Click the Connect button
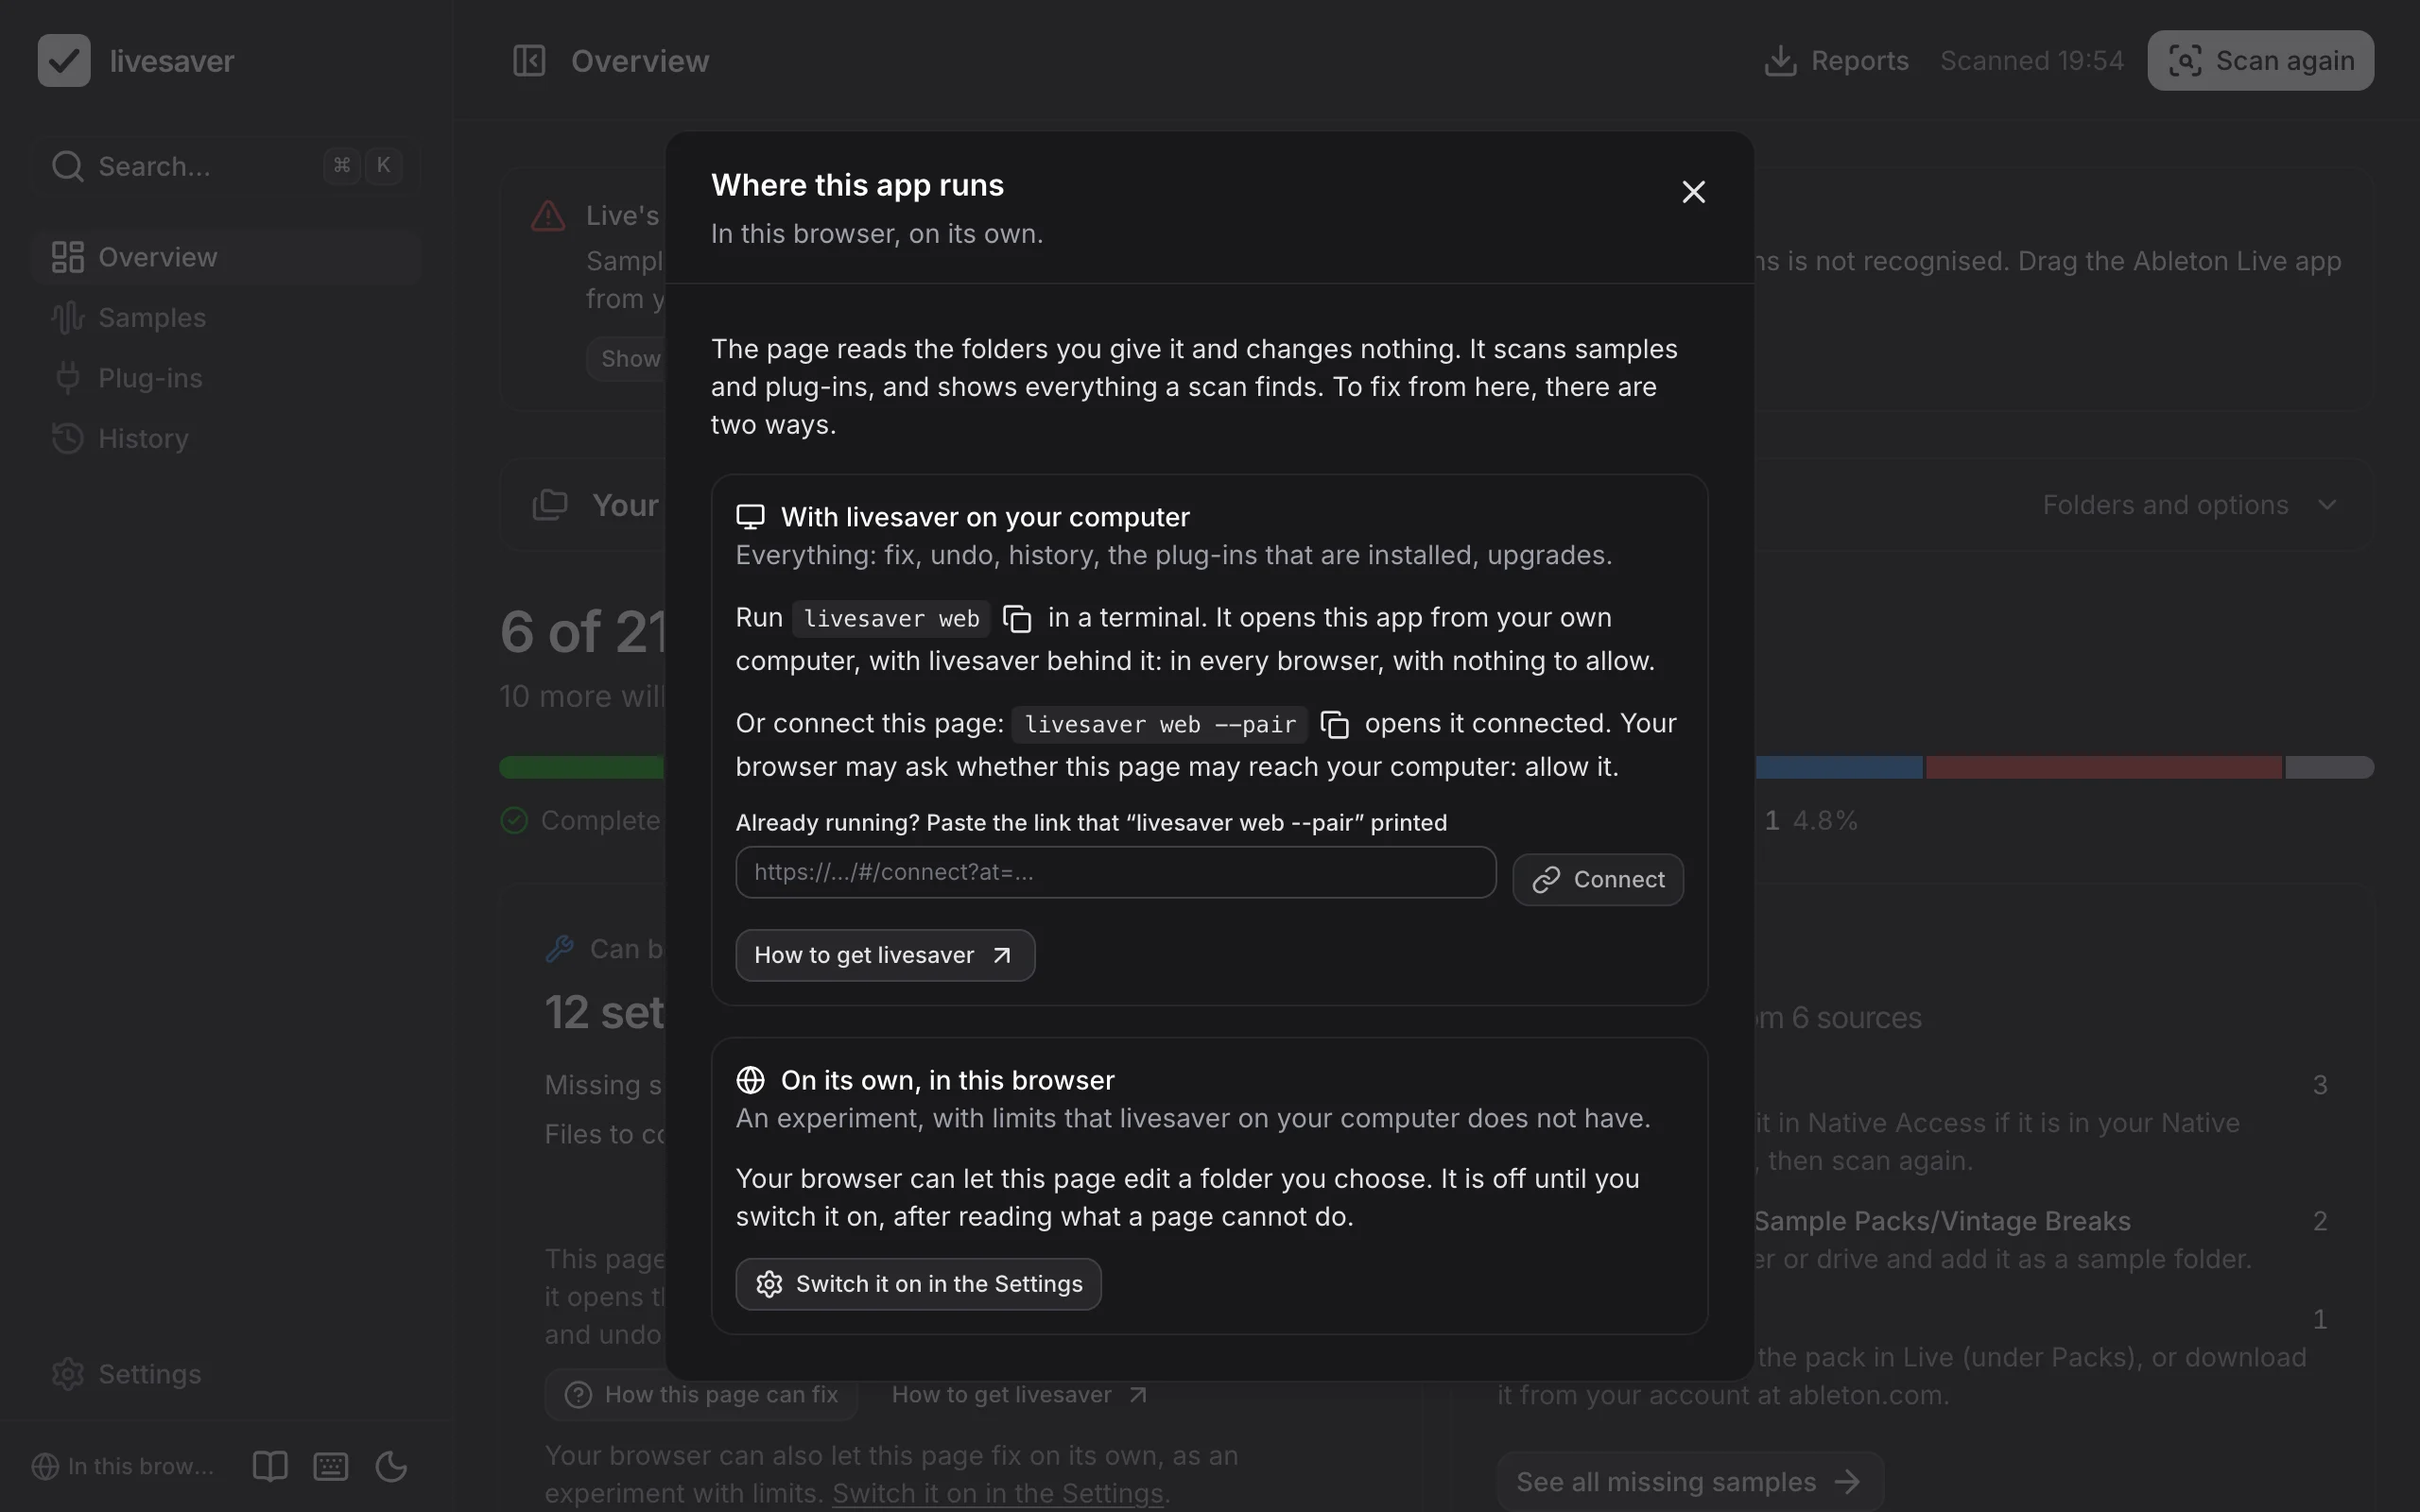The image size is (2420, 1512). [x=1598, y=880]
